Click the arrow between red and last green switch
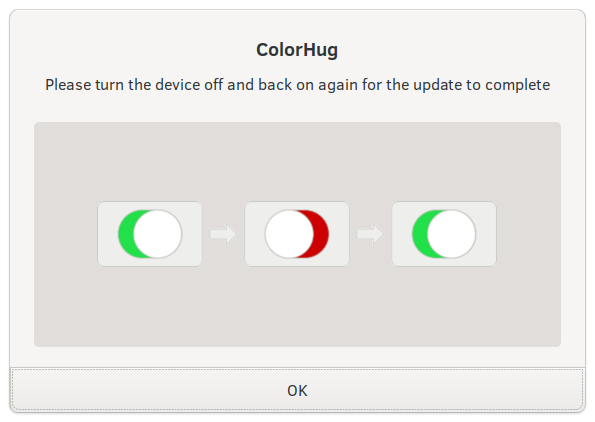Viewport: 595px width, 422px height. pyautogui.click(x=370, y=234)
